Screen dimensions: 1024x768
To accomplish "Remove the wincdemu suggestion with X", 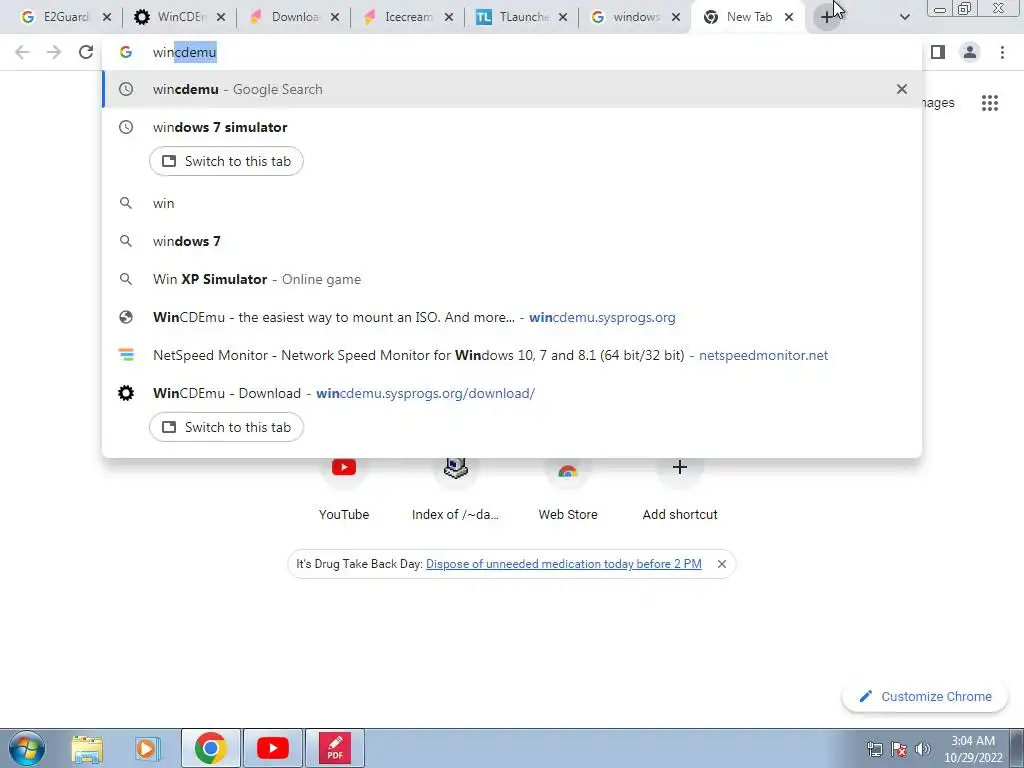I will [902, 89].
